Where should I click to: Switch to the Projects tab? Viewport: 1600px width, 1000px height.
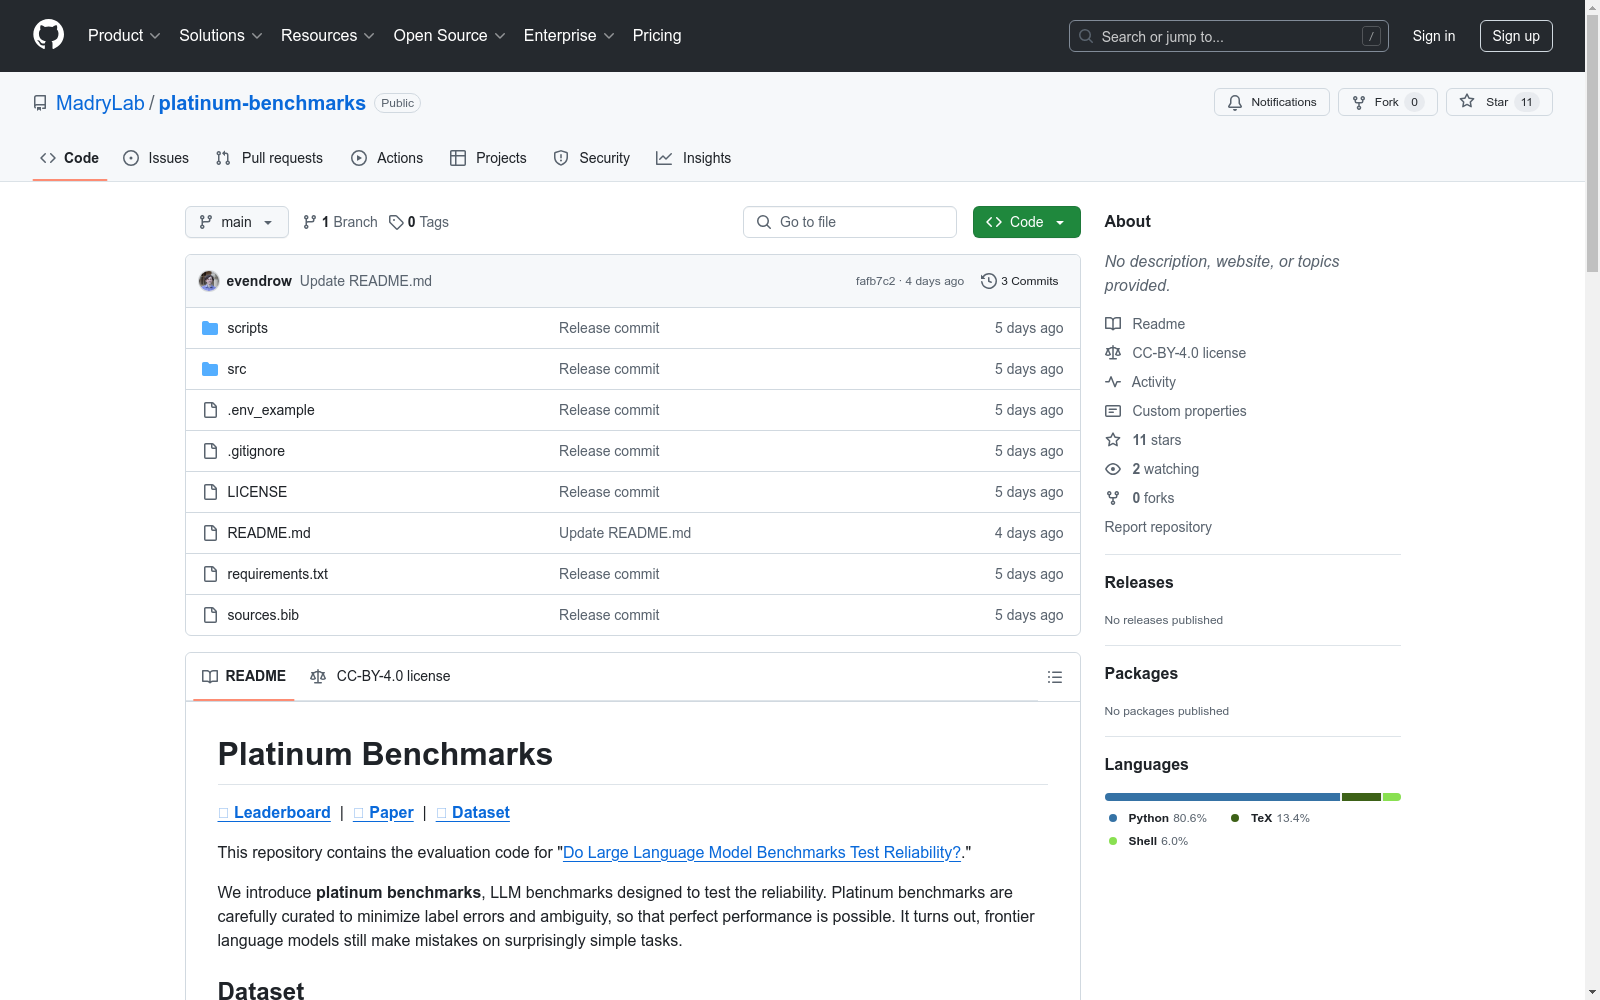pos(488,158)
